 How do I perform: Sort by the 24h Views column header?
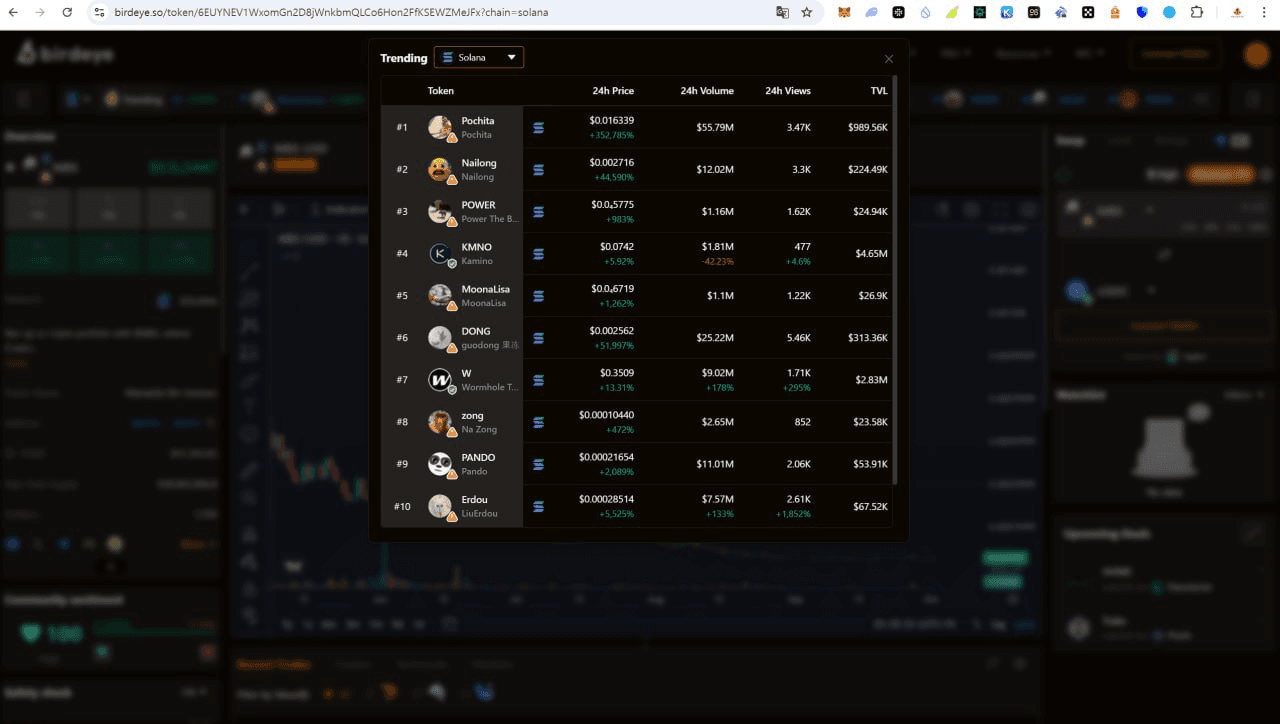pyautogui.click(x=788, y=91)
